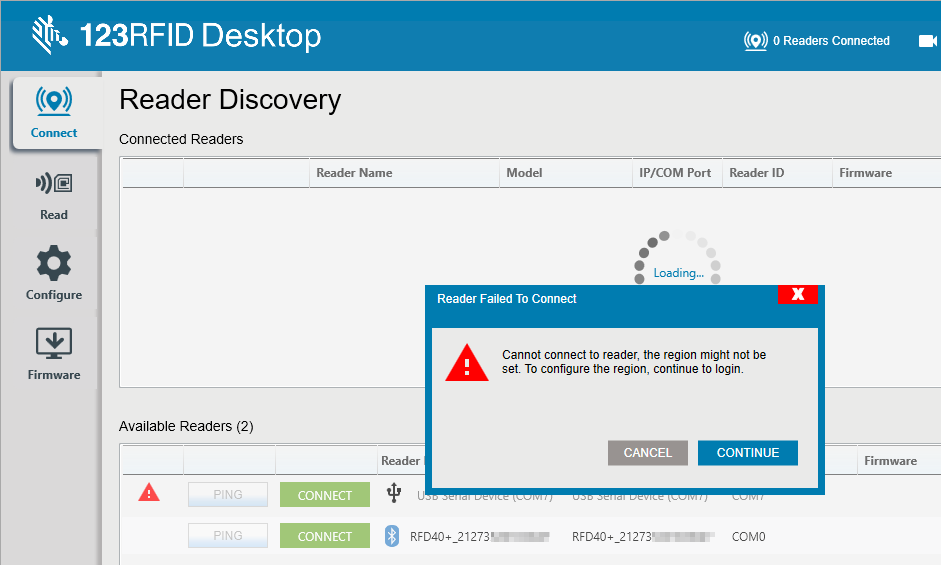Open the Firmware sidebar section
This screenshot has height=565, width=941.
click(x=54, y=354)
